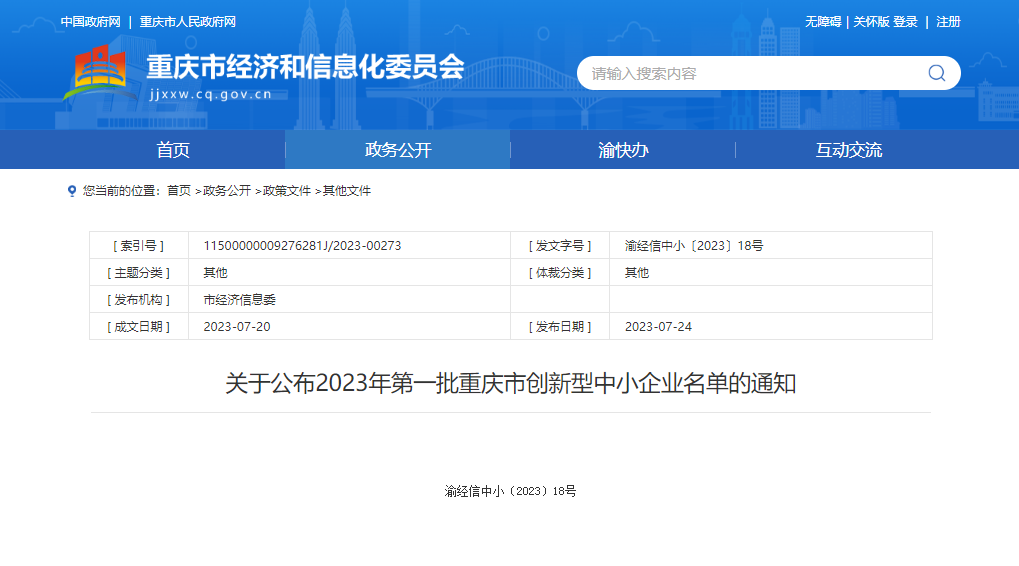1019x566 pixels.
Task: Click the search magnifier icon
Action: click(936, 73)
